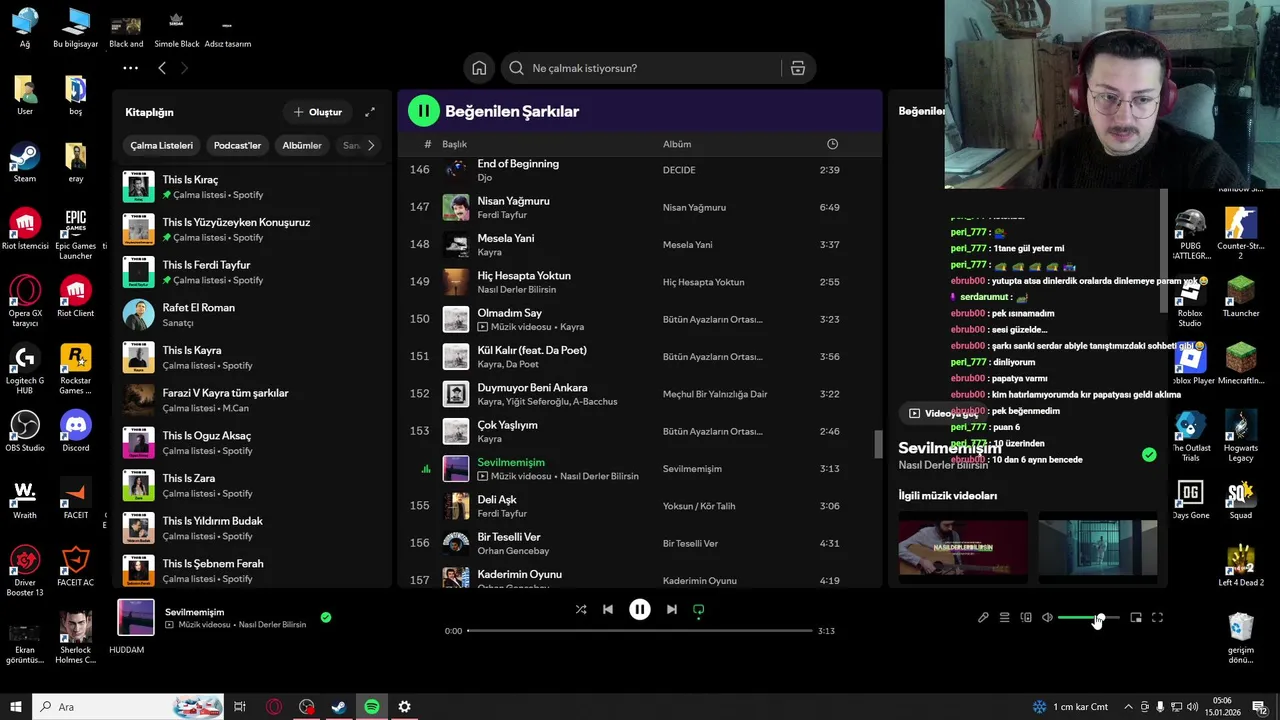This screenshot has height=720, width=1280.
Task: Select the Çalma Listeleri filter
Action: (x=162, y=145)
